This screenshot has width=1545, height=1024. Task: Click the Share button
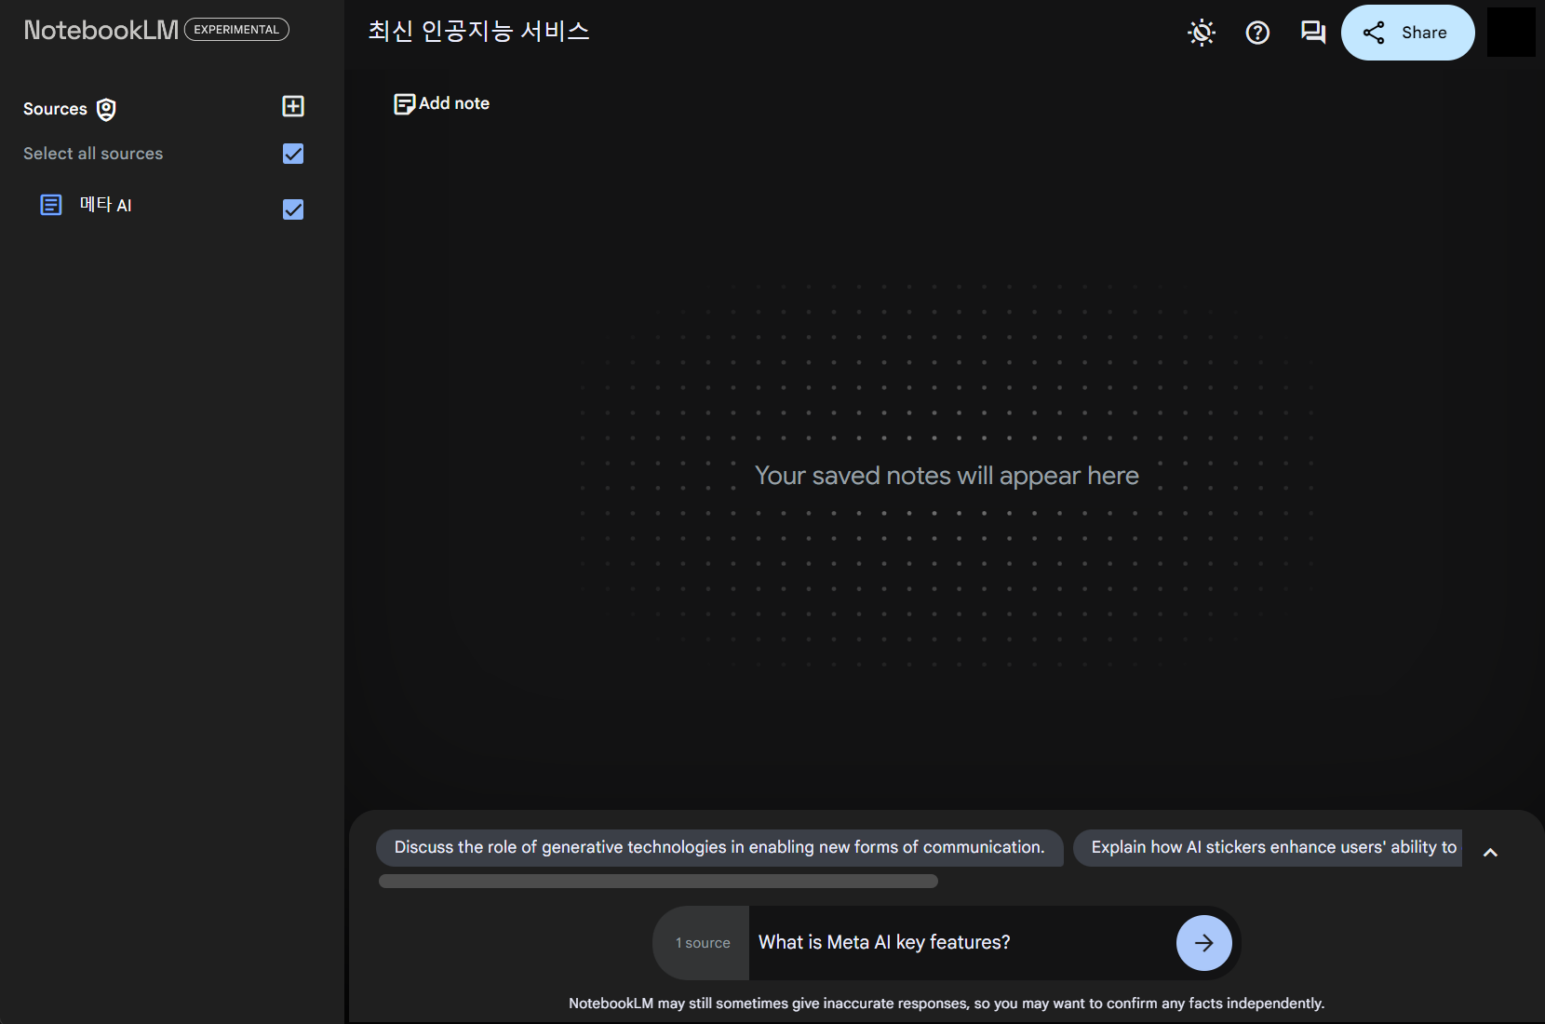click(x=1407, y=33)
